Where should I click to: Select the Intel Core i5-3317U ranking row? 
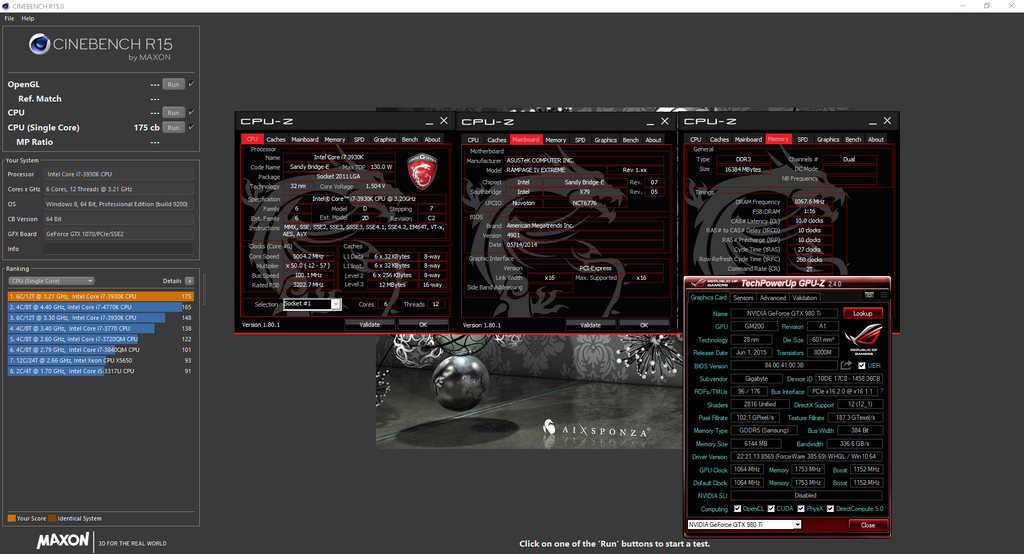[x=101, y=371]
